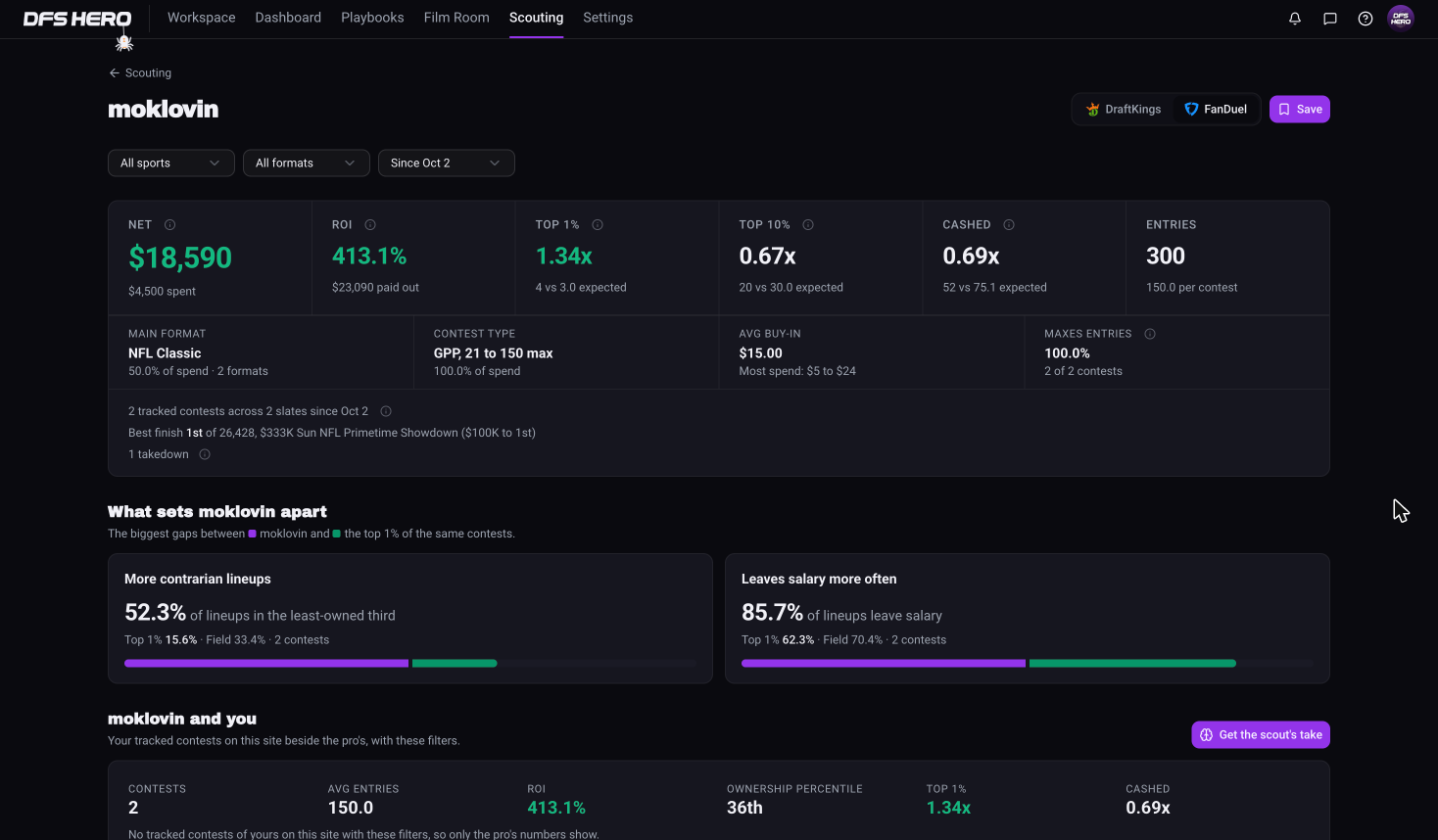Click the NFL Classic main format text
Screen dimensions: 1438x840
click(165, 353)
